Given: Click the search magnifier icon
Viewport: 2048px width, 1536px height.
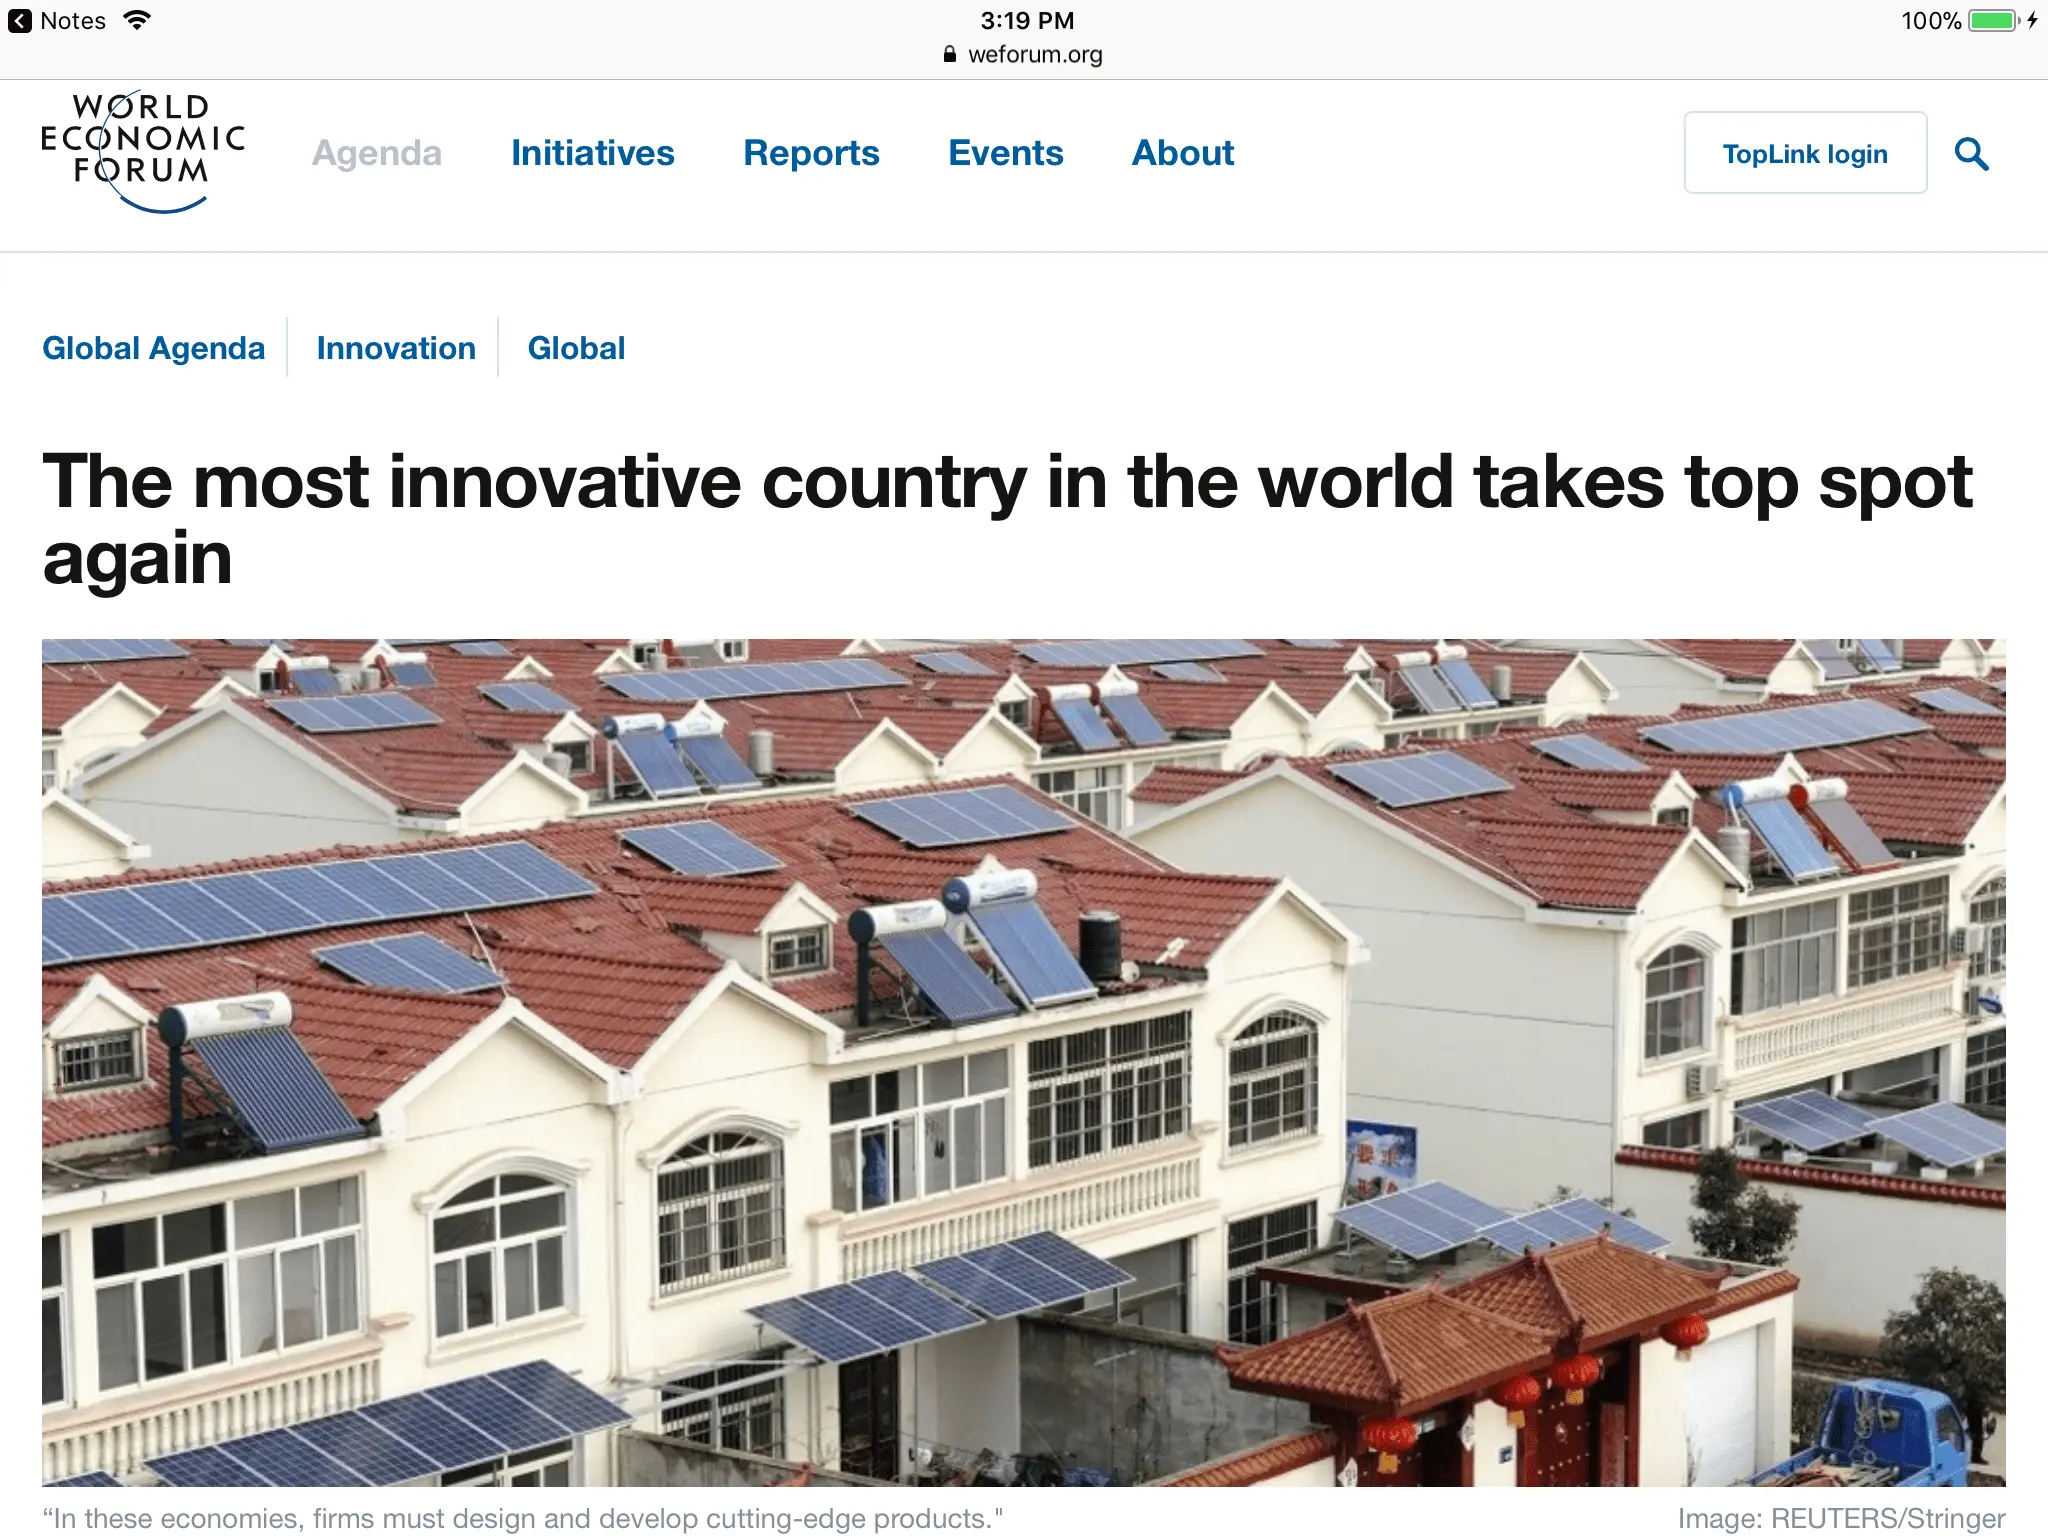Looking at the screenshot, I should [x=1971, y=154].
